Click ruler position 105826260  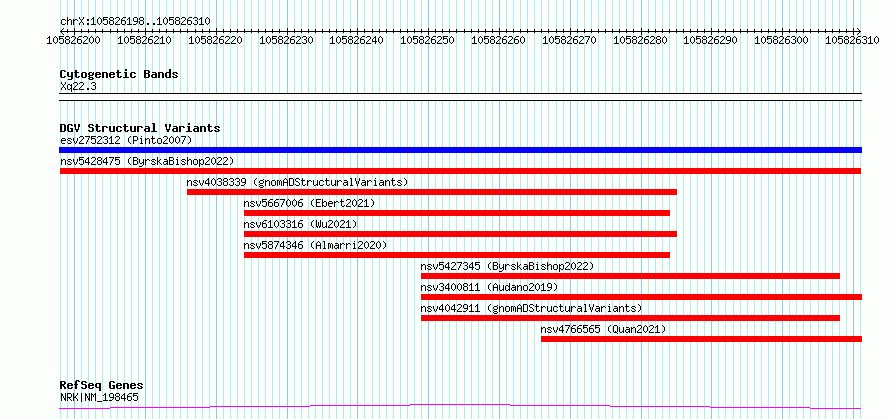coord(499,40)
